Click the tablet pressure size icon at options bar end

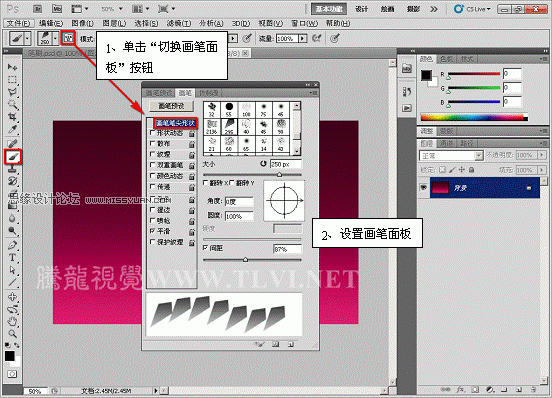(335, 38)
